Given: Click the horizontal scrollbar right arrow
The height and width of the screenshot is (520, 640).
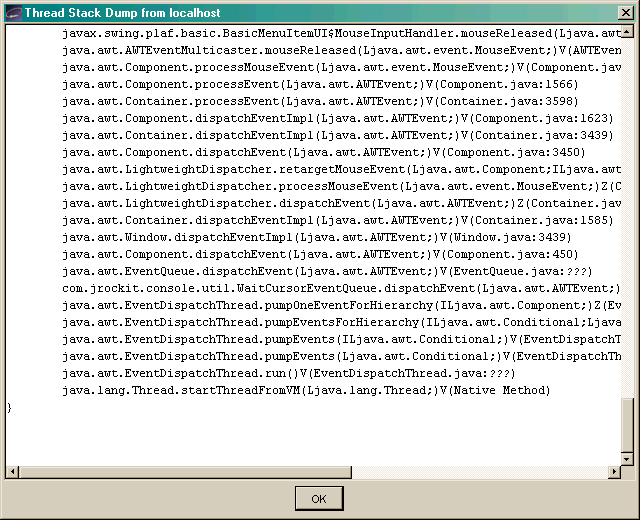Looking at the screenshot, I should (x=614, y=472).
